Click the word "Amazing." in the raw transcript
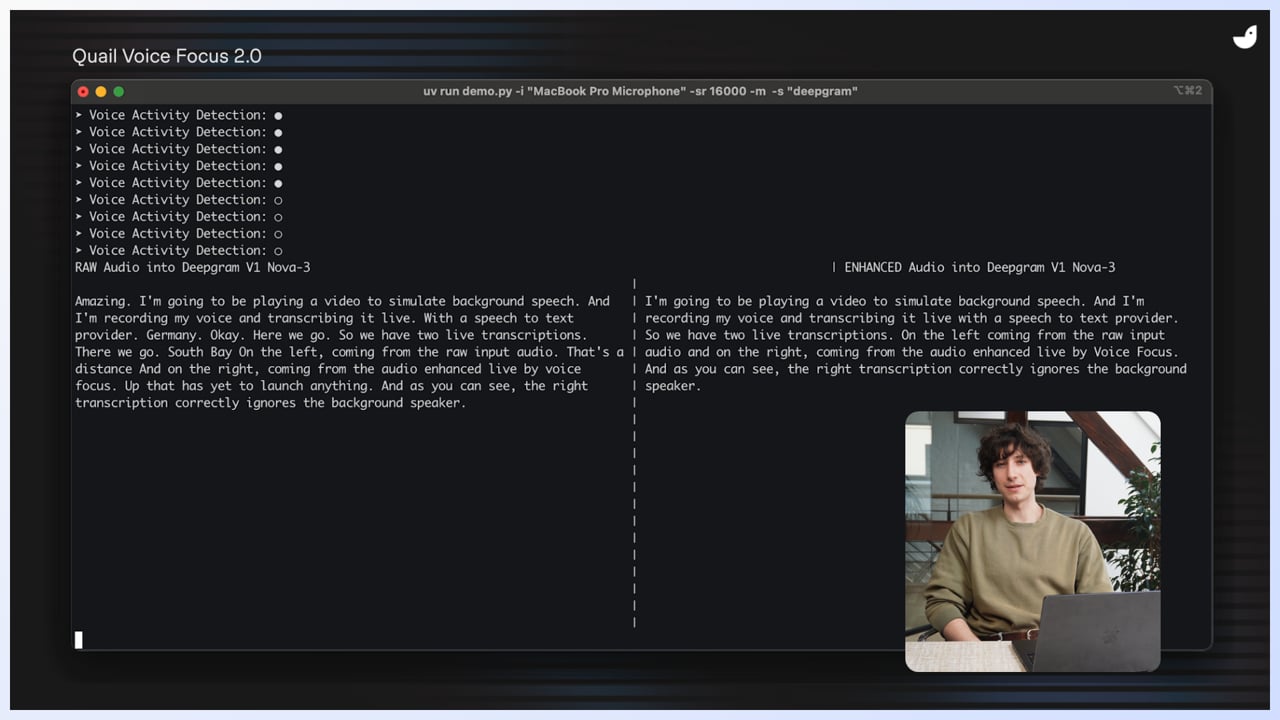This screenshot has height=720, width=1280. [x=103, y=301]
